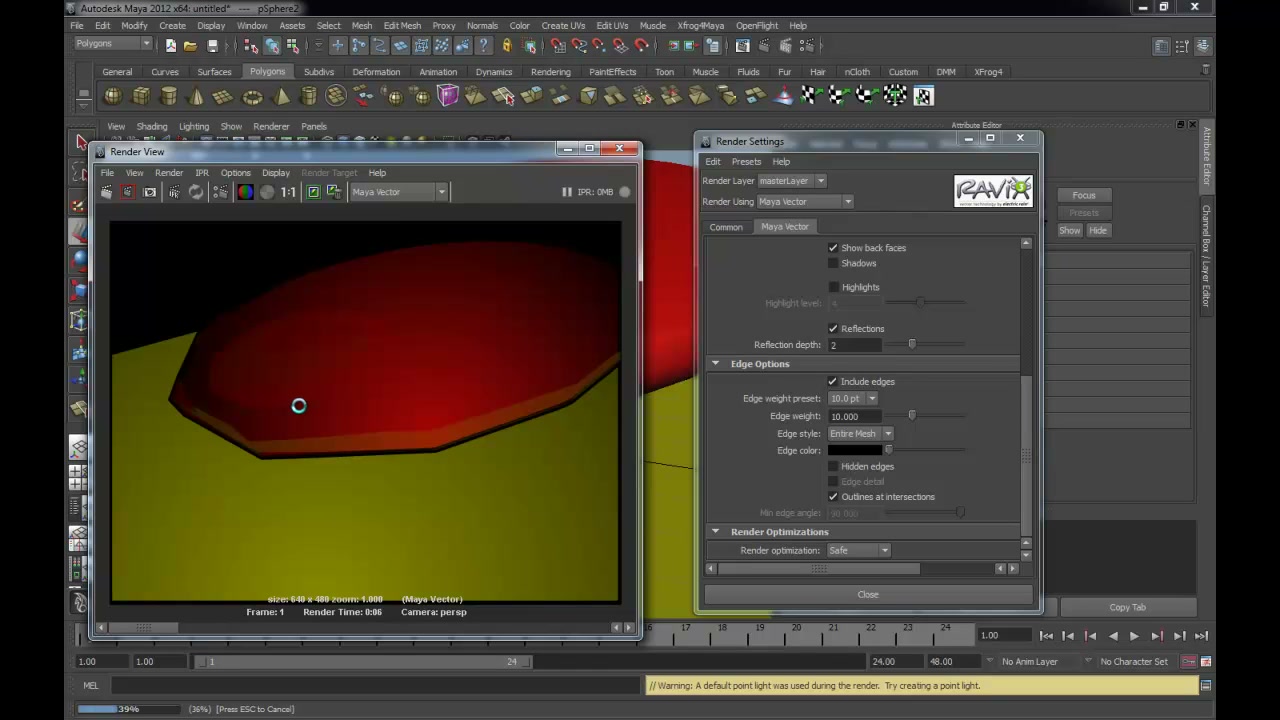This screenshot has width=1280, height=720.
Task: Open Edge weight preset dropdown
Action: point(853,398)
